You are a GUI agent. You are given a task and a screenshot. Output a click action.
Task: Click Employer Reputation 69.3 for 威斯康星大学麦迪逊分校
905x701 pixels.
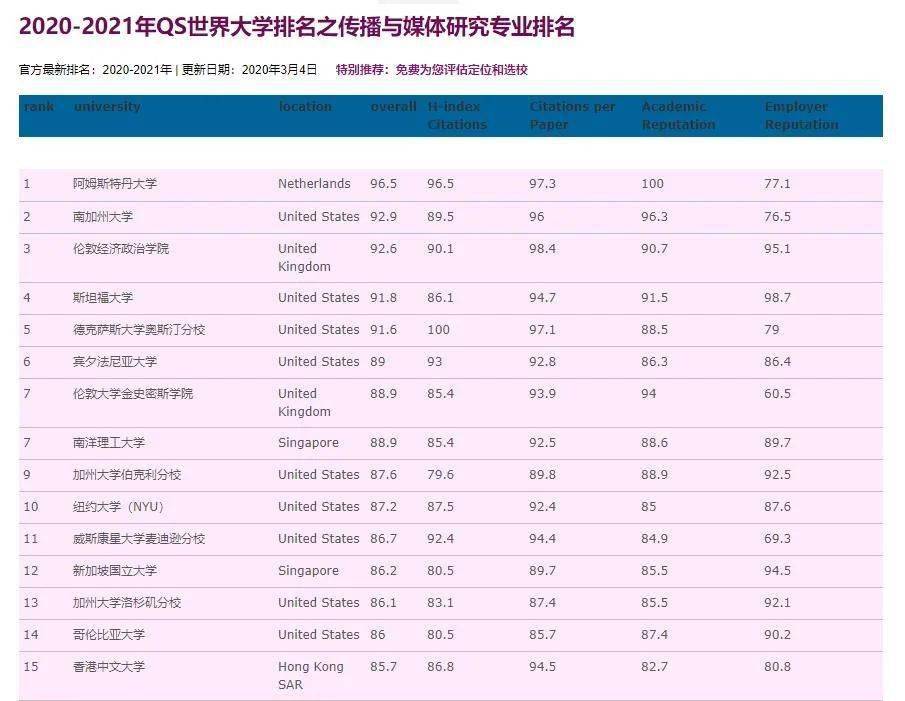pos(777,539)
